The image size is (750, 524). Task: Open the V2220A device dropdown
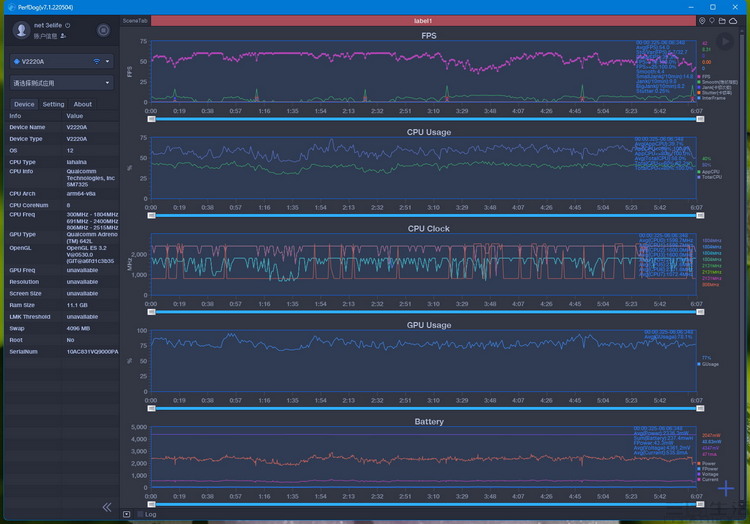coord(62,61)
